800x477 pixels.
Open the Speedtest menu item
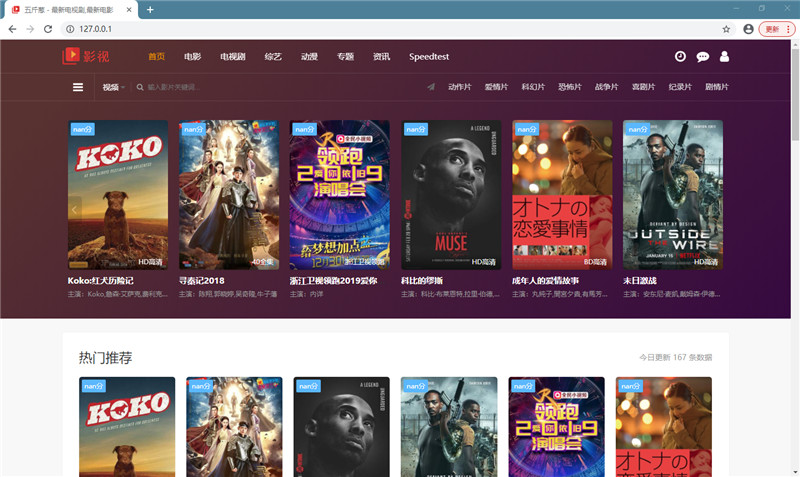pyautogui.click(x=429, y=57)
